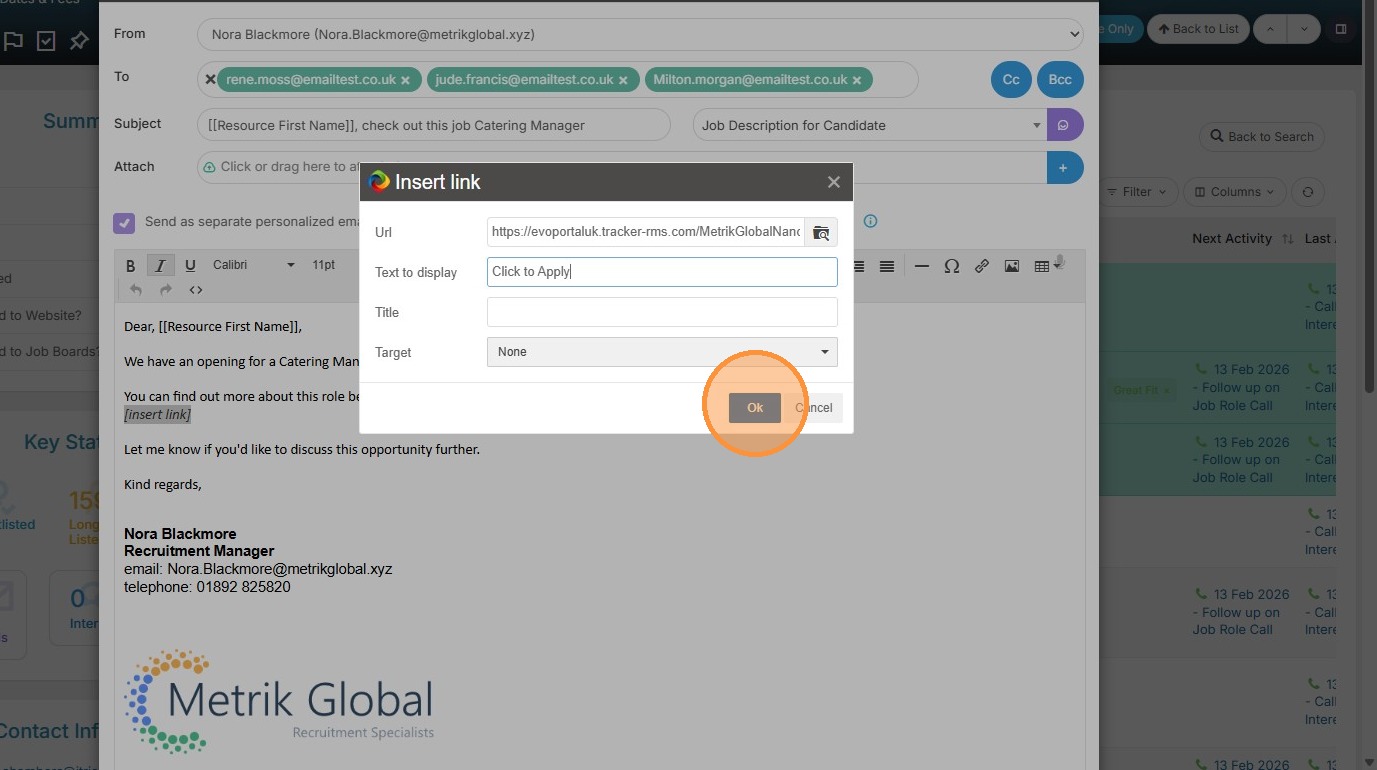The width and height of the screenshot is (1377, 770).
Task: Click the Undo arrow in the editor
Action: pos(136,290)
